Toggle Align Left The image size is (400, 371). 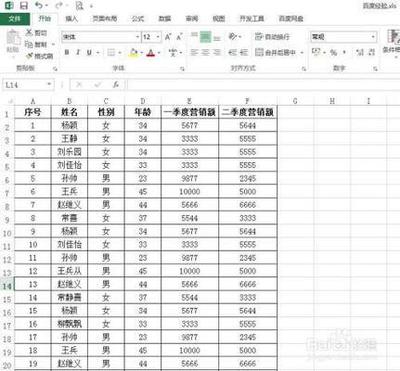click(x=194, y=52)
